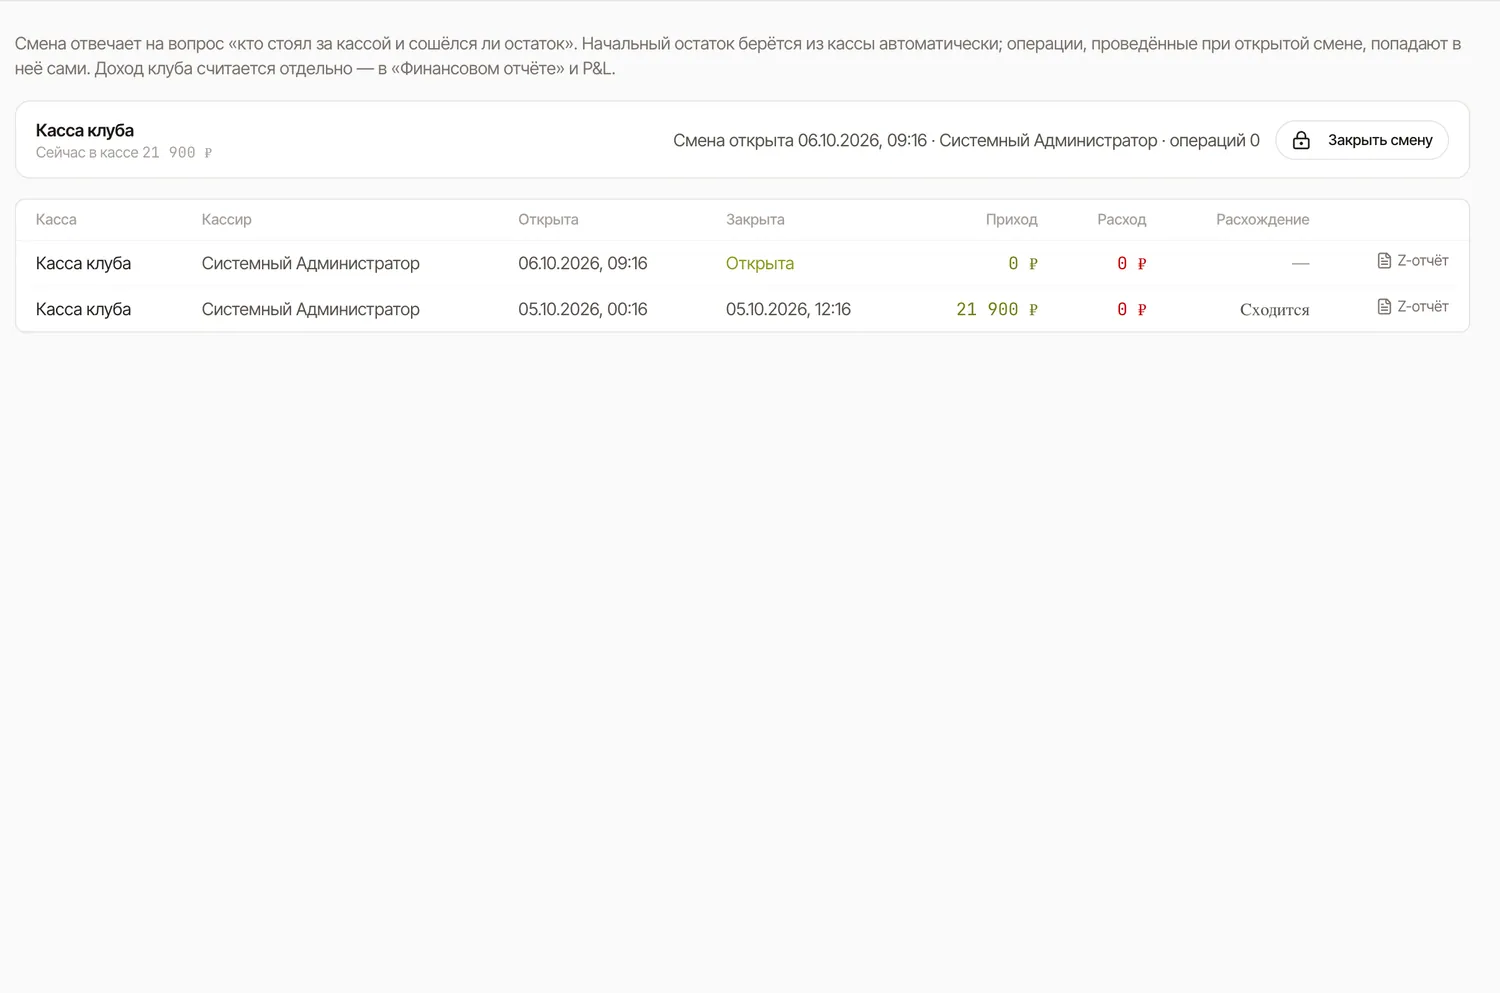Click the red «0 ₽» expense of the open shift
Image resolution: width=1500 pixels, height=993 pixels.
(1132, 264)
